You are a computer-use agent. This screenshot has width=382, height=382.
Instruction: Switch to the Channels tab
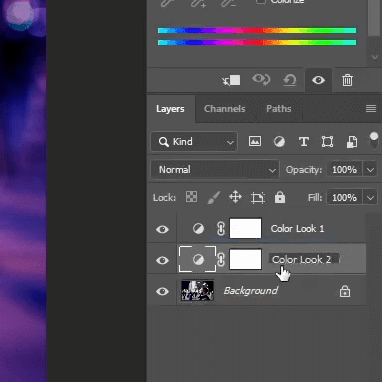224,109
